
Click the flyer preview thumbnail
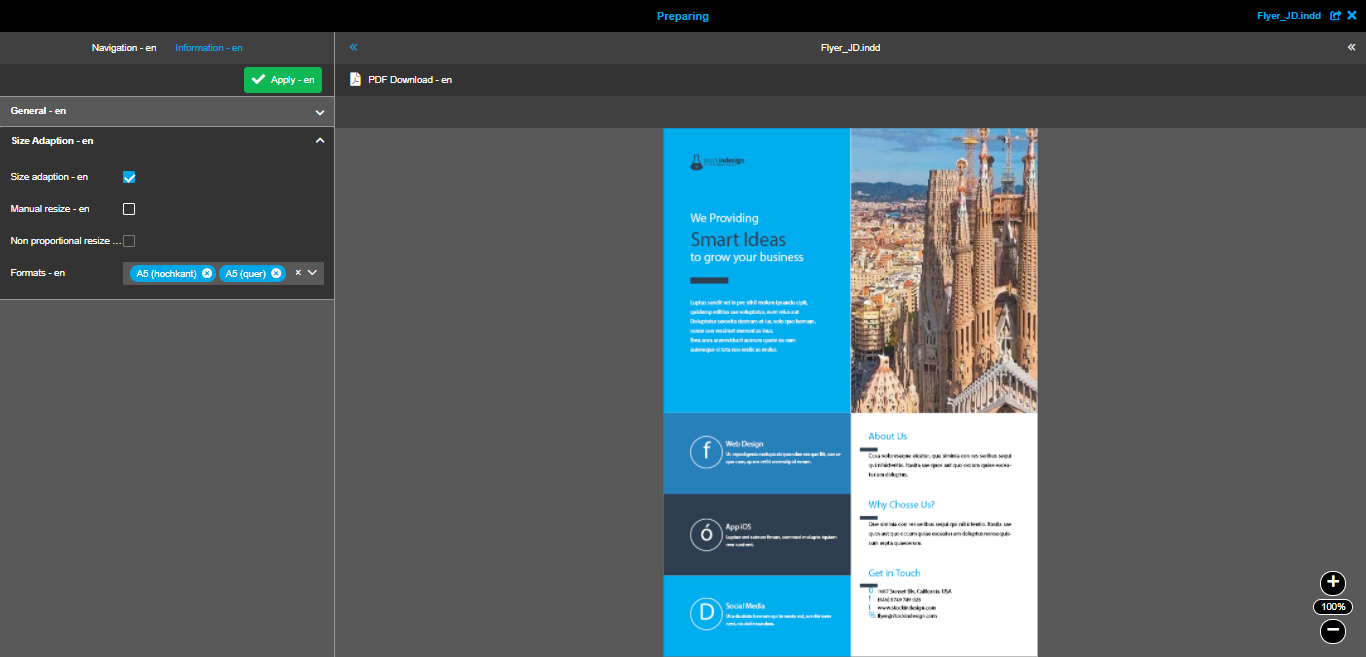tap(850, 390)
